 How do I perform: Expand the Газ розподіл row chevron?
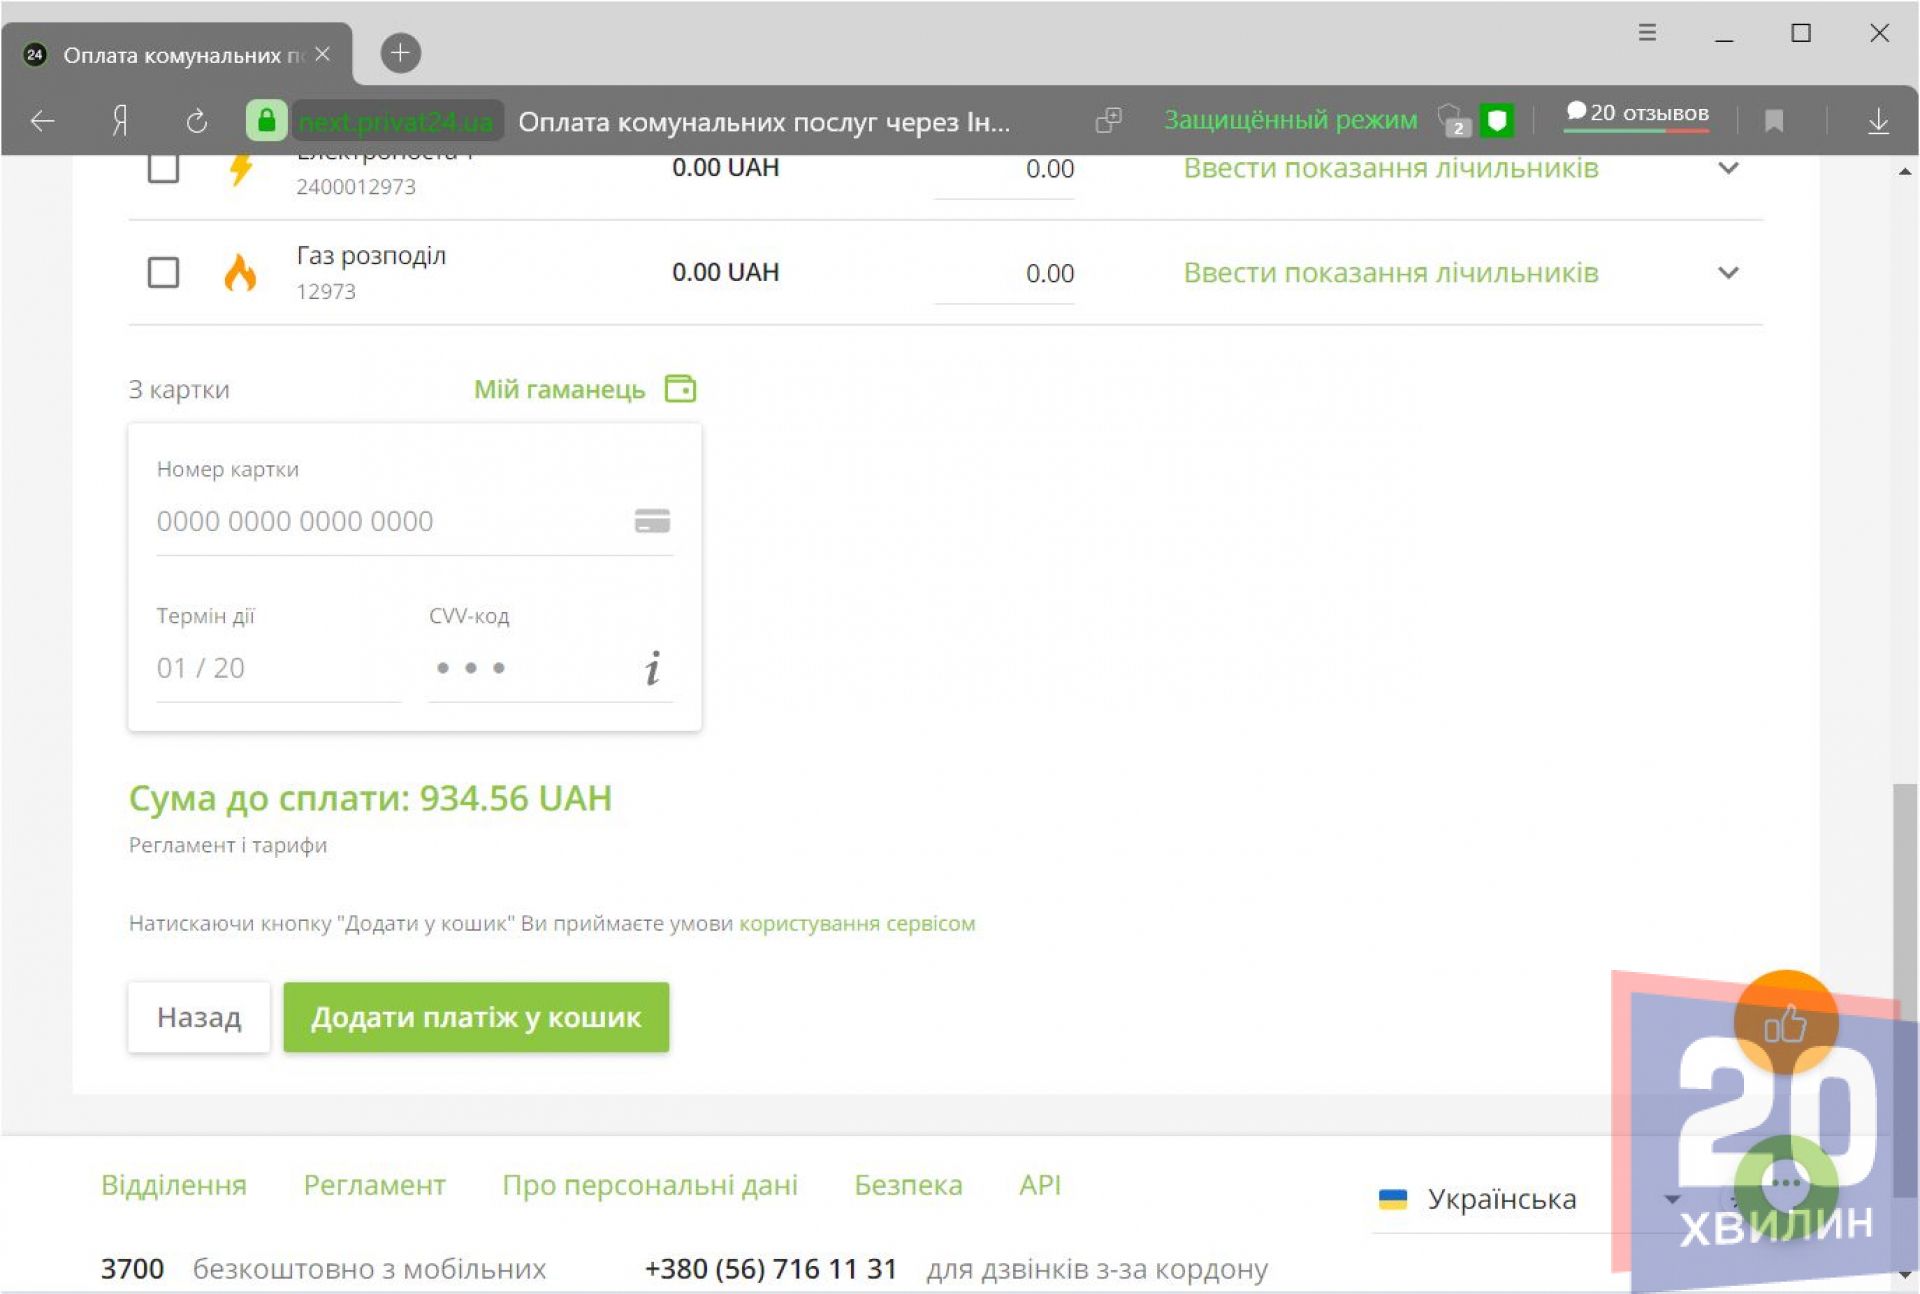coord(1728,272)
